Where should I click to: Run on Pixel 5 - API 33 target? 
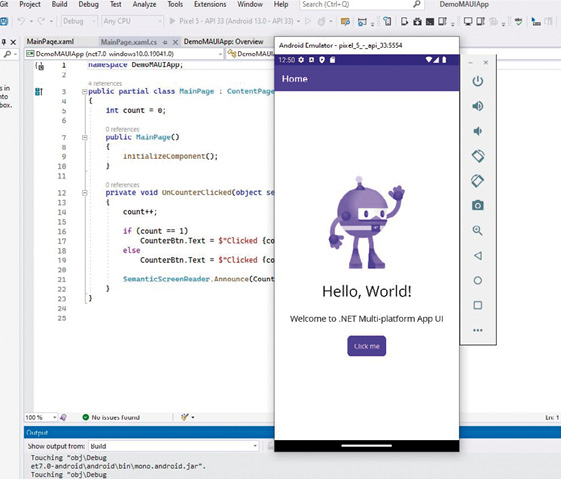tap(231, 21)
